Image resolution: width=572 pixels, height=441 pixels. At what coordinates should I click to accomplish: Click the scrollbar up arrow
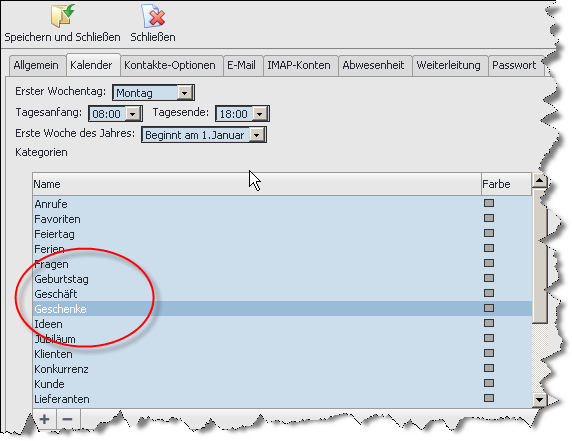(539, 180)
